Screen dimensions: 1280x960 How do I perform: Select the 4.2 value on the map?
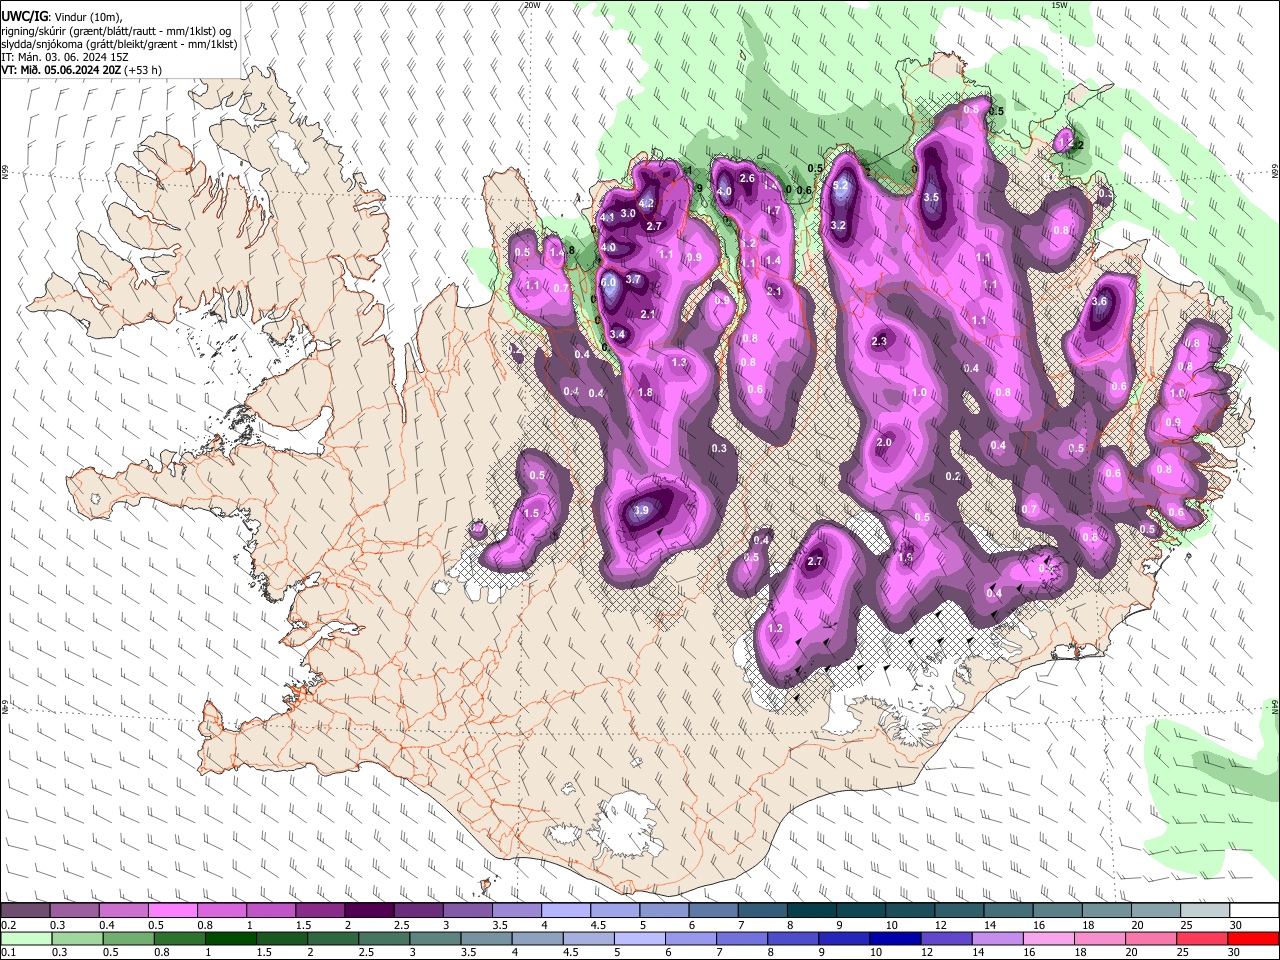(646, 203)
